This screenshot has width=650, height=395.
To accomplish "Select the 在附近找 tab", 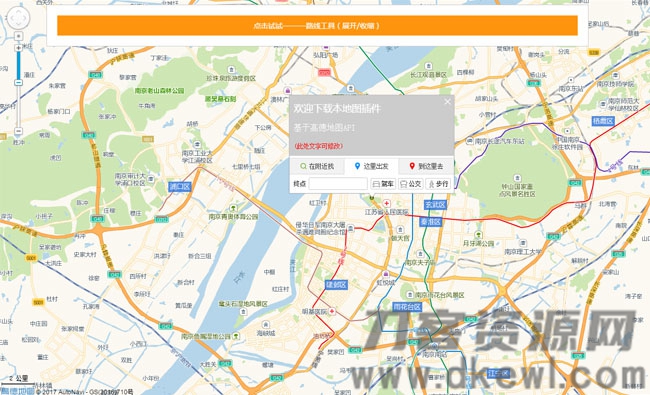I will (317, 166).
